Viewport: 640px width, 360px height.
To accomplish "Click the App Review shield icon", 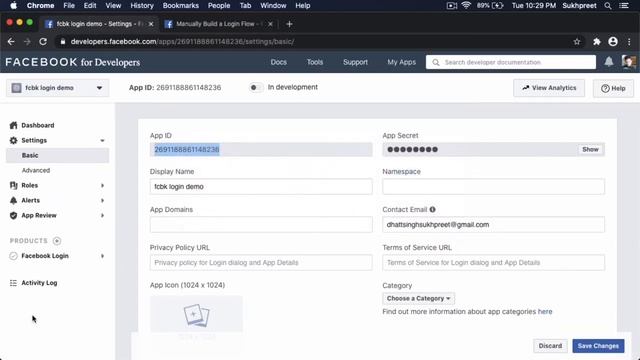I will click(x=13, y=216).
